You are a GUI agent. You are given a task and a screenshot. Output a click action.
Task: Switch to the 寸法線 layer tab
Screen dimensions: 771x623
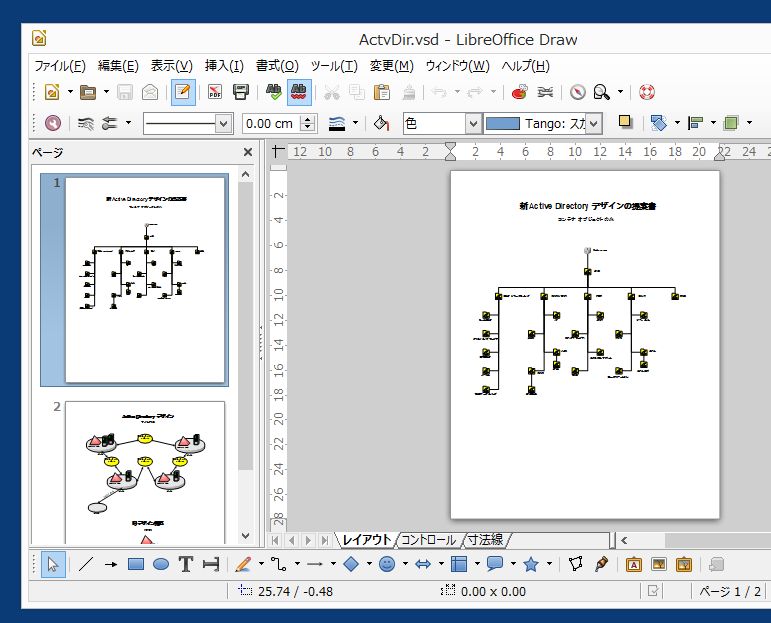[485, 540]
